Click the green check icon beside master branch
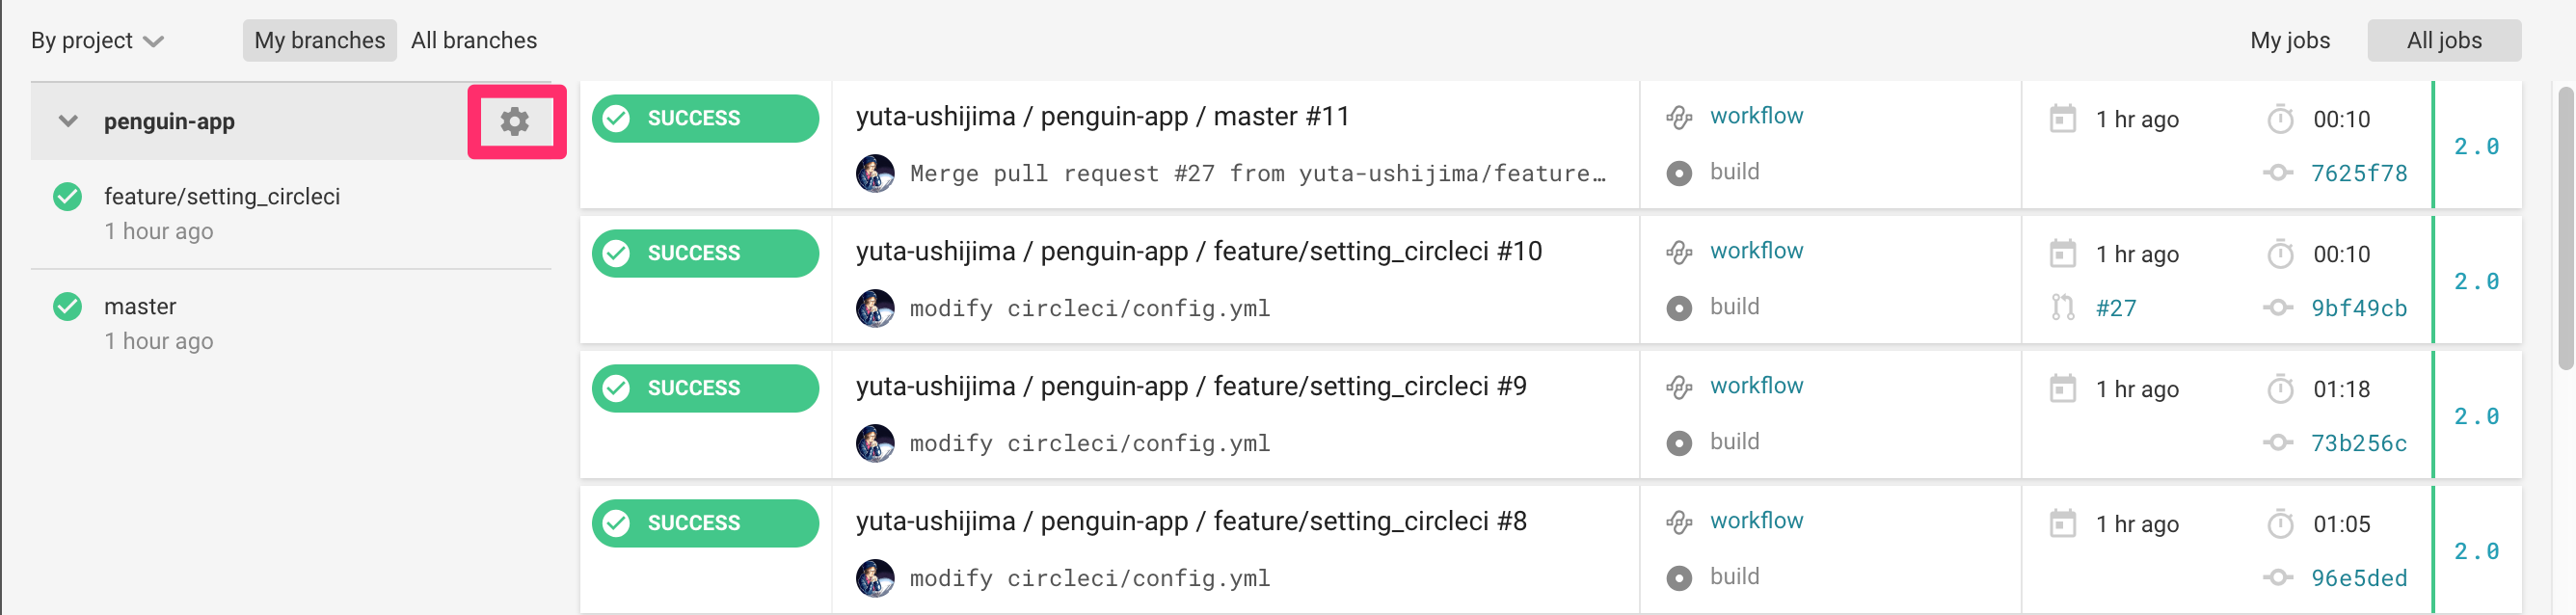Image resolution: width=2576 pixels, height=615 pixels. (68, 306)
